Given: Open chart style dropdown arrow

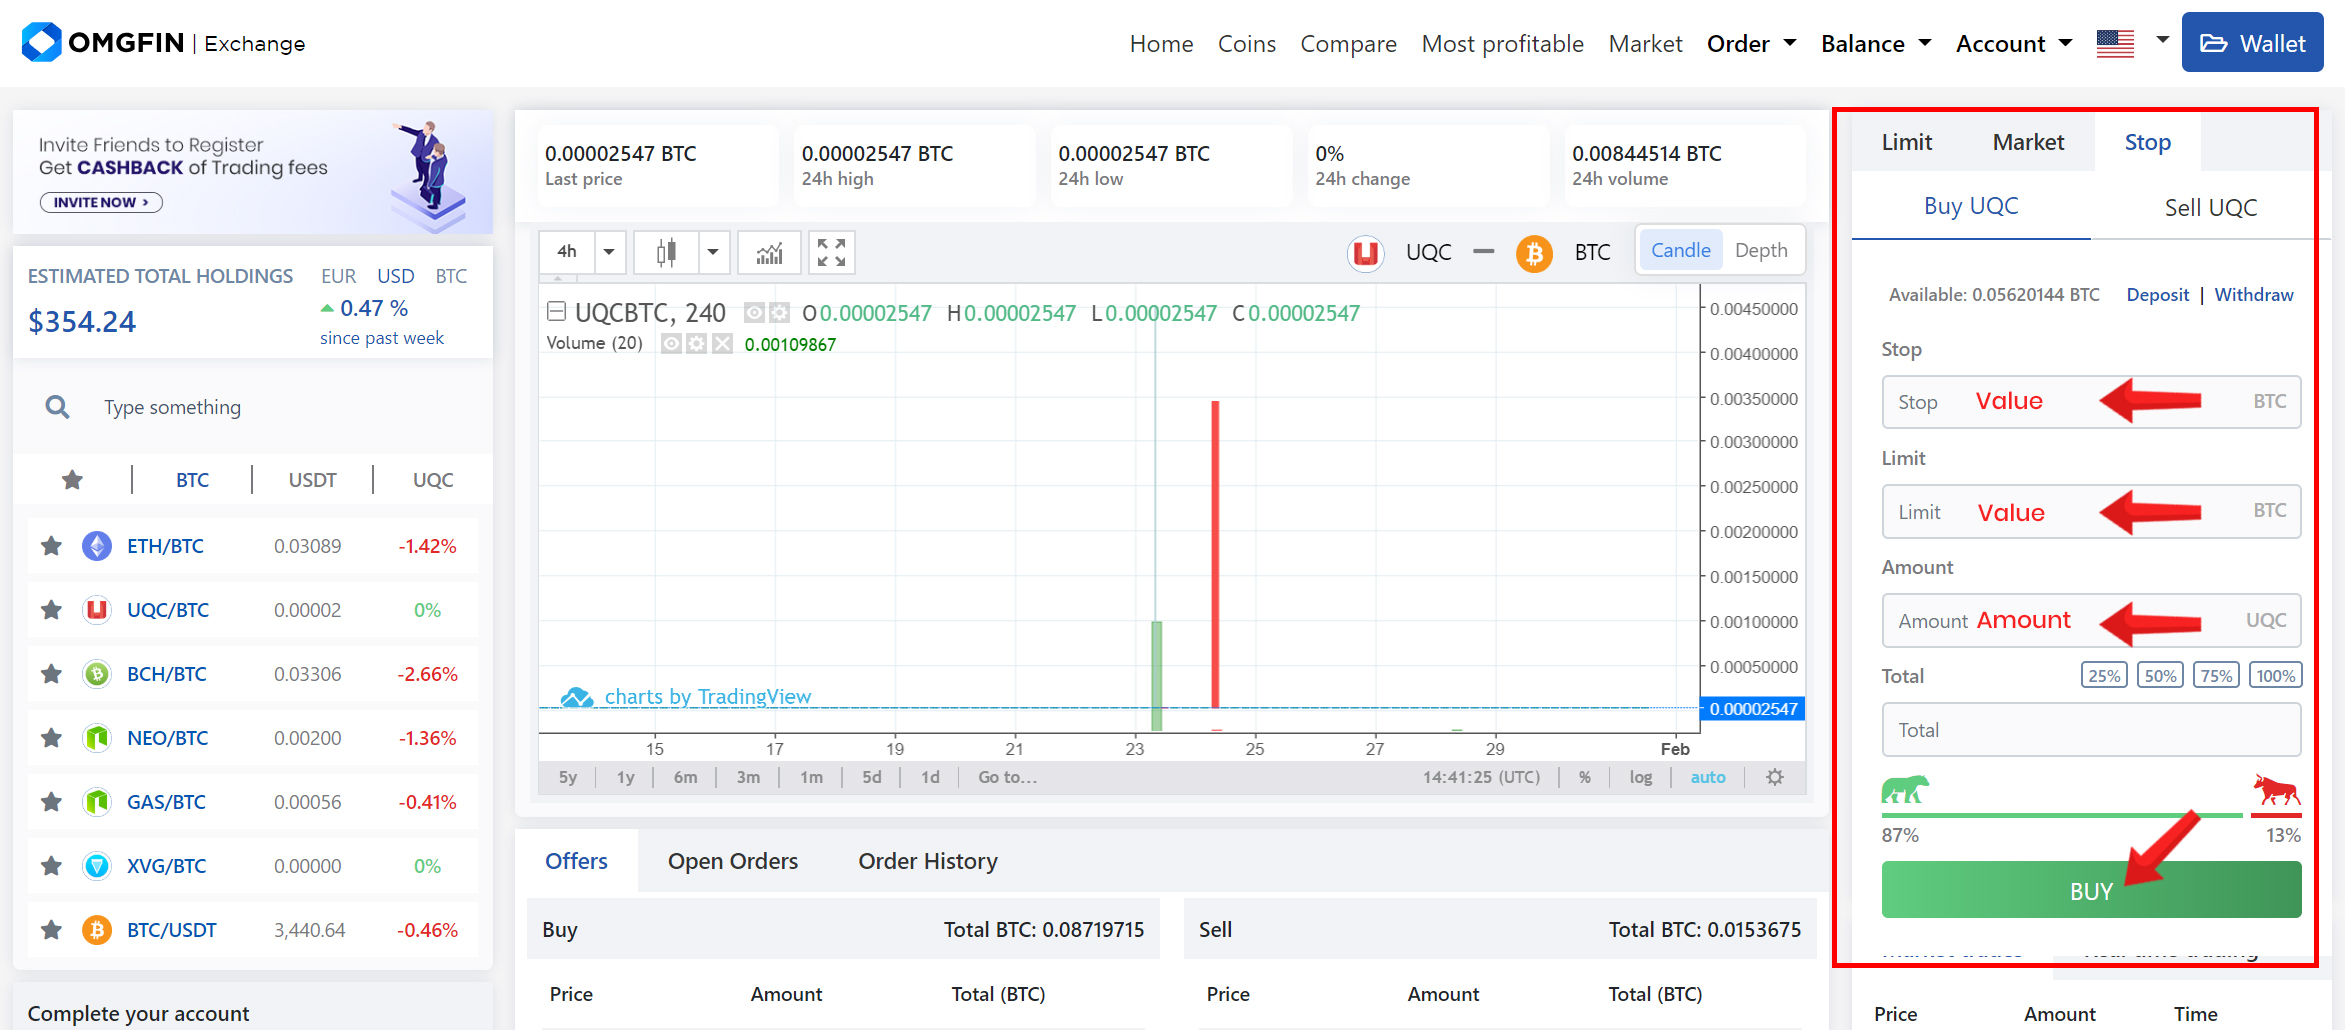Looking at the screenshot, I should (x=713, y=252).
